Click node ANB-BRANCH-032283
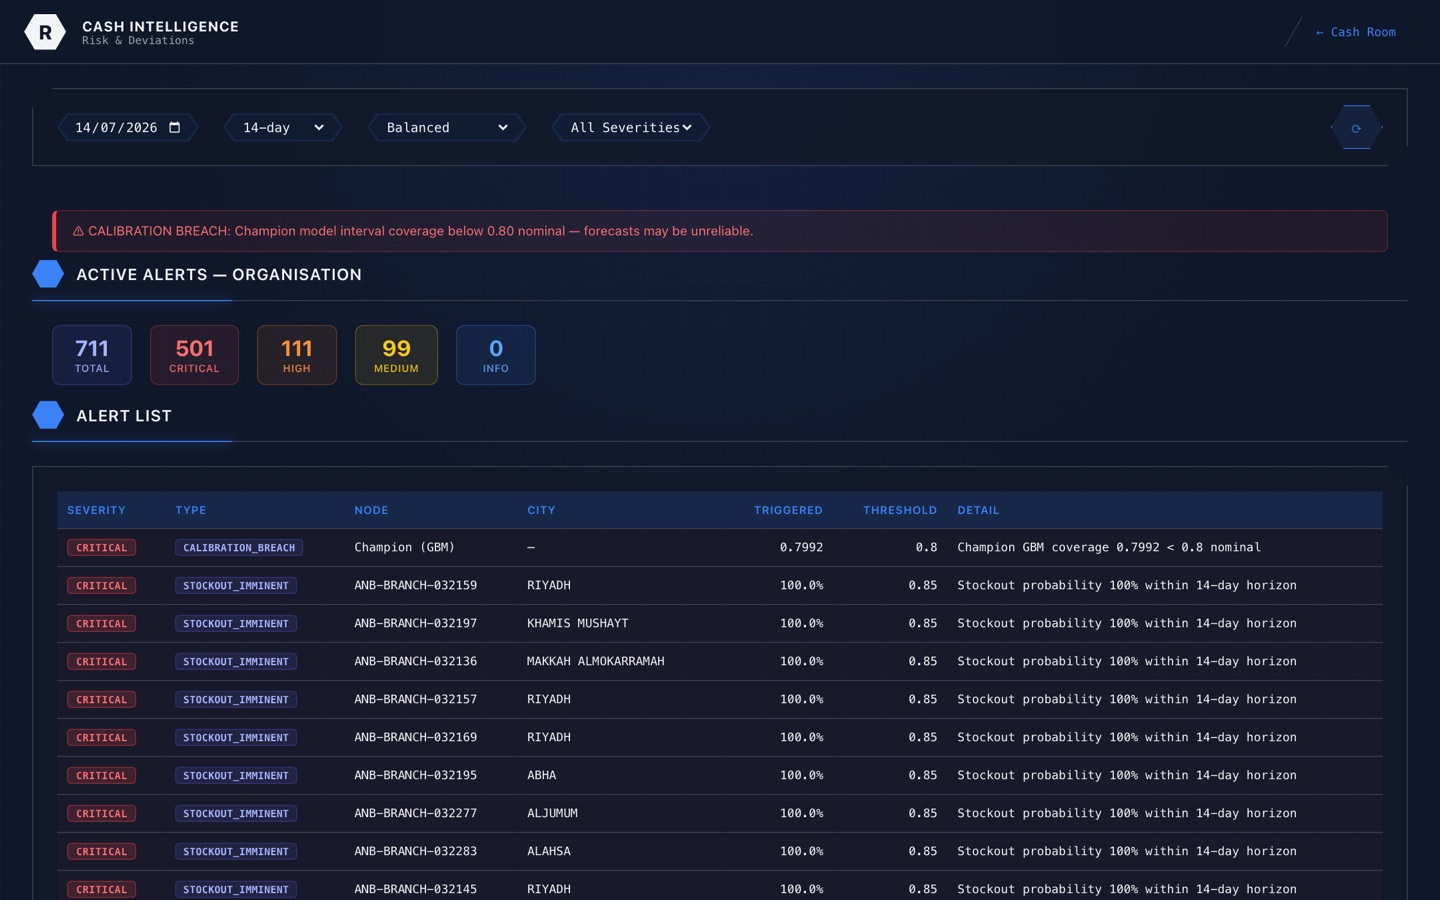The image size is (1440, 900). pos(415,851)
